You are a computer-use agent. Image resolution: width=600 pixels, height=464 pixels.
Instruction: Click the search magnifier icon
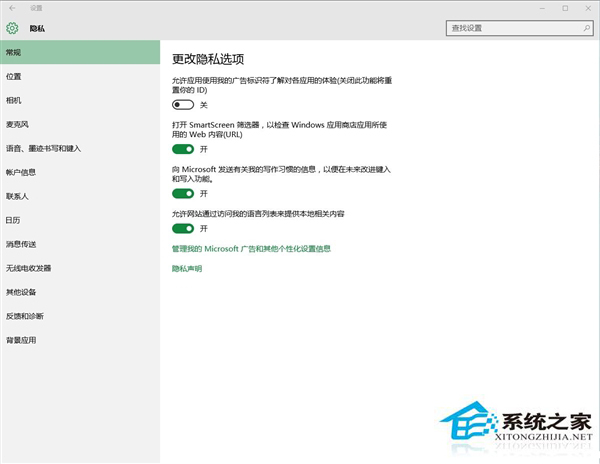587,28
